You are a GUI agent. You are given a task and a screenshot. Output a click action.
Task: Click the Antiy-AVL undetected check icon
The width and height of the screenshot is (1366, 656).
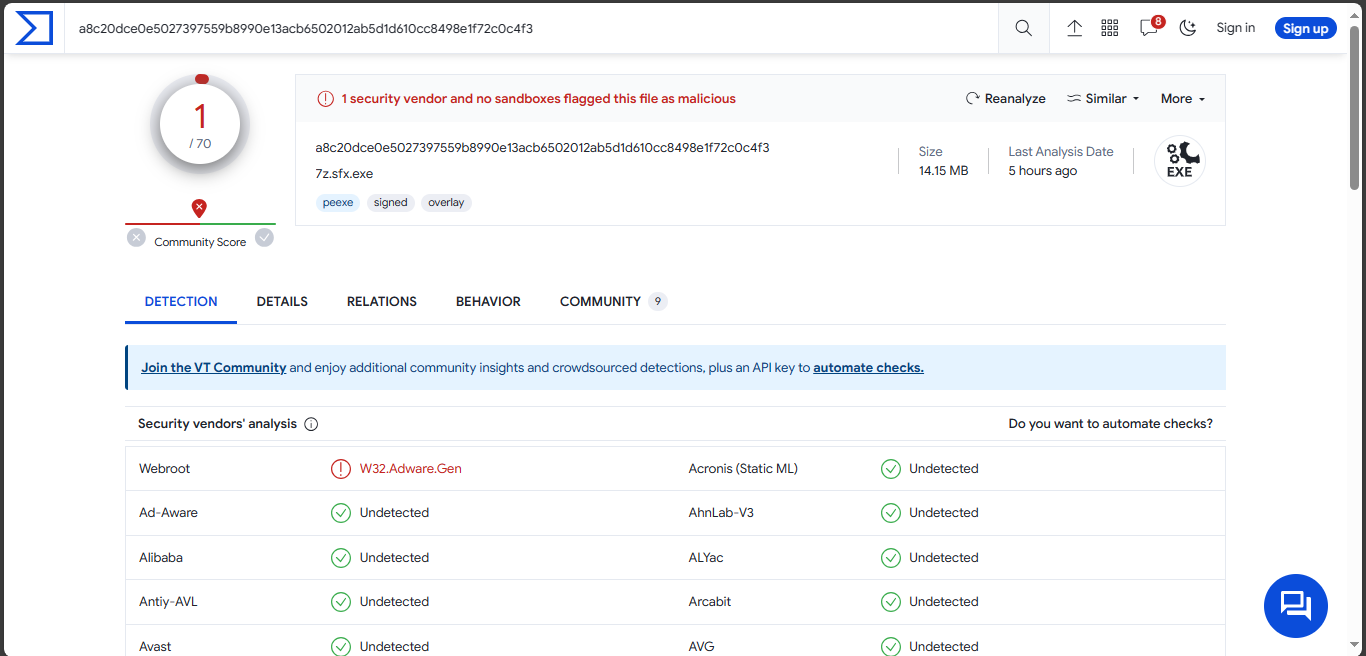[x=341, y=602]
